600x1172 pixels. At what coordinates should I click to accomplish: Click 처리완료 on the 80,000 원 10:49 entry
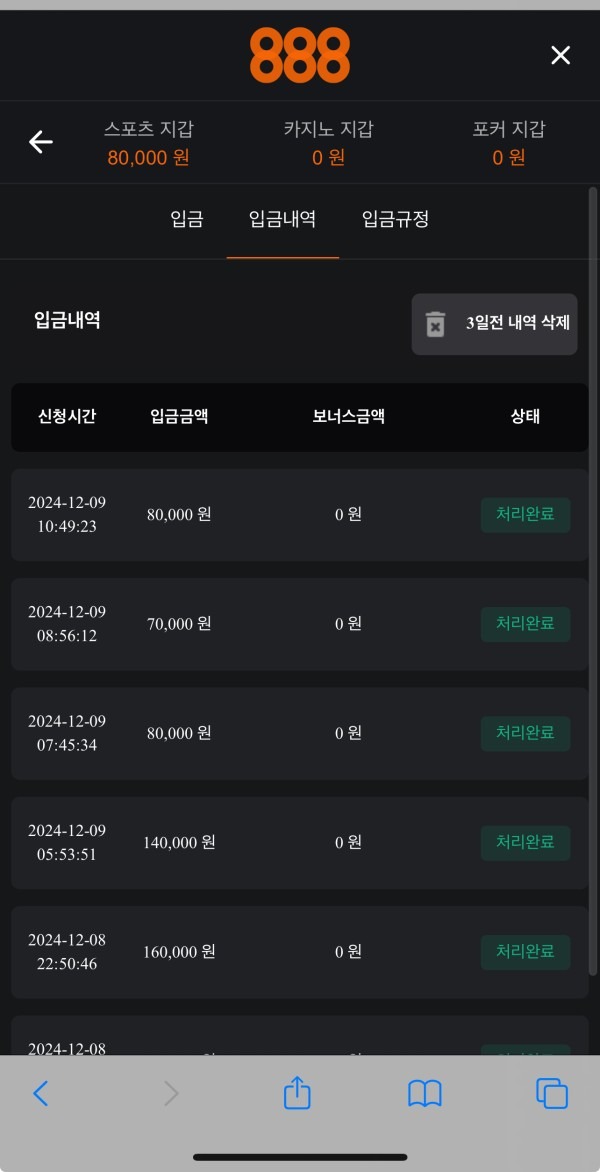[525, 514]
